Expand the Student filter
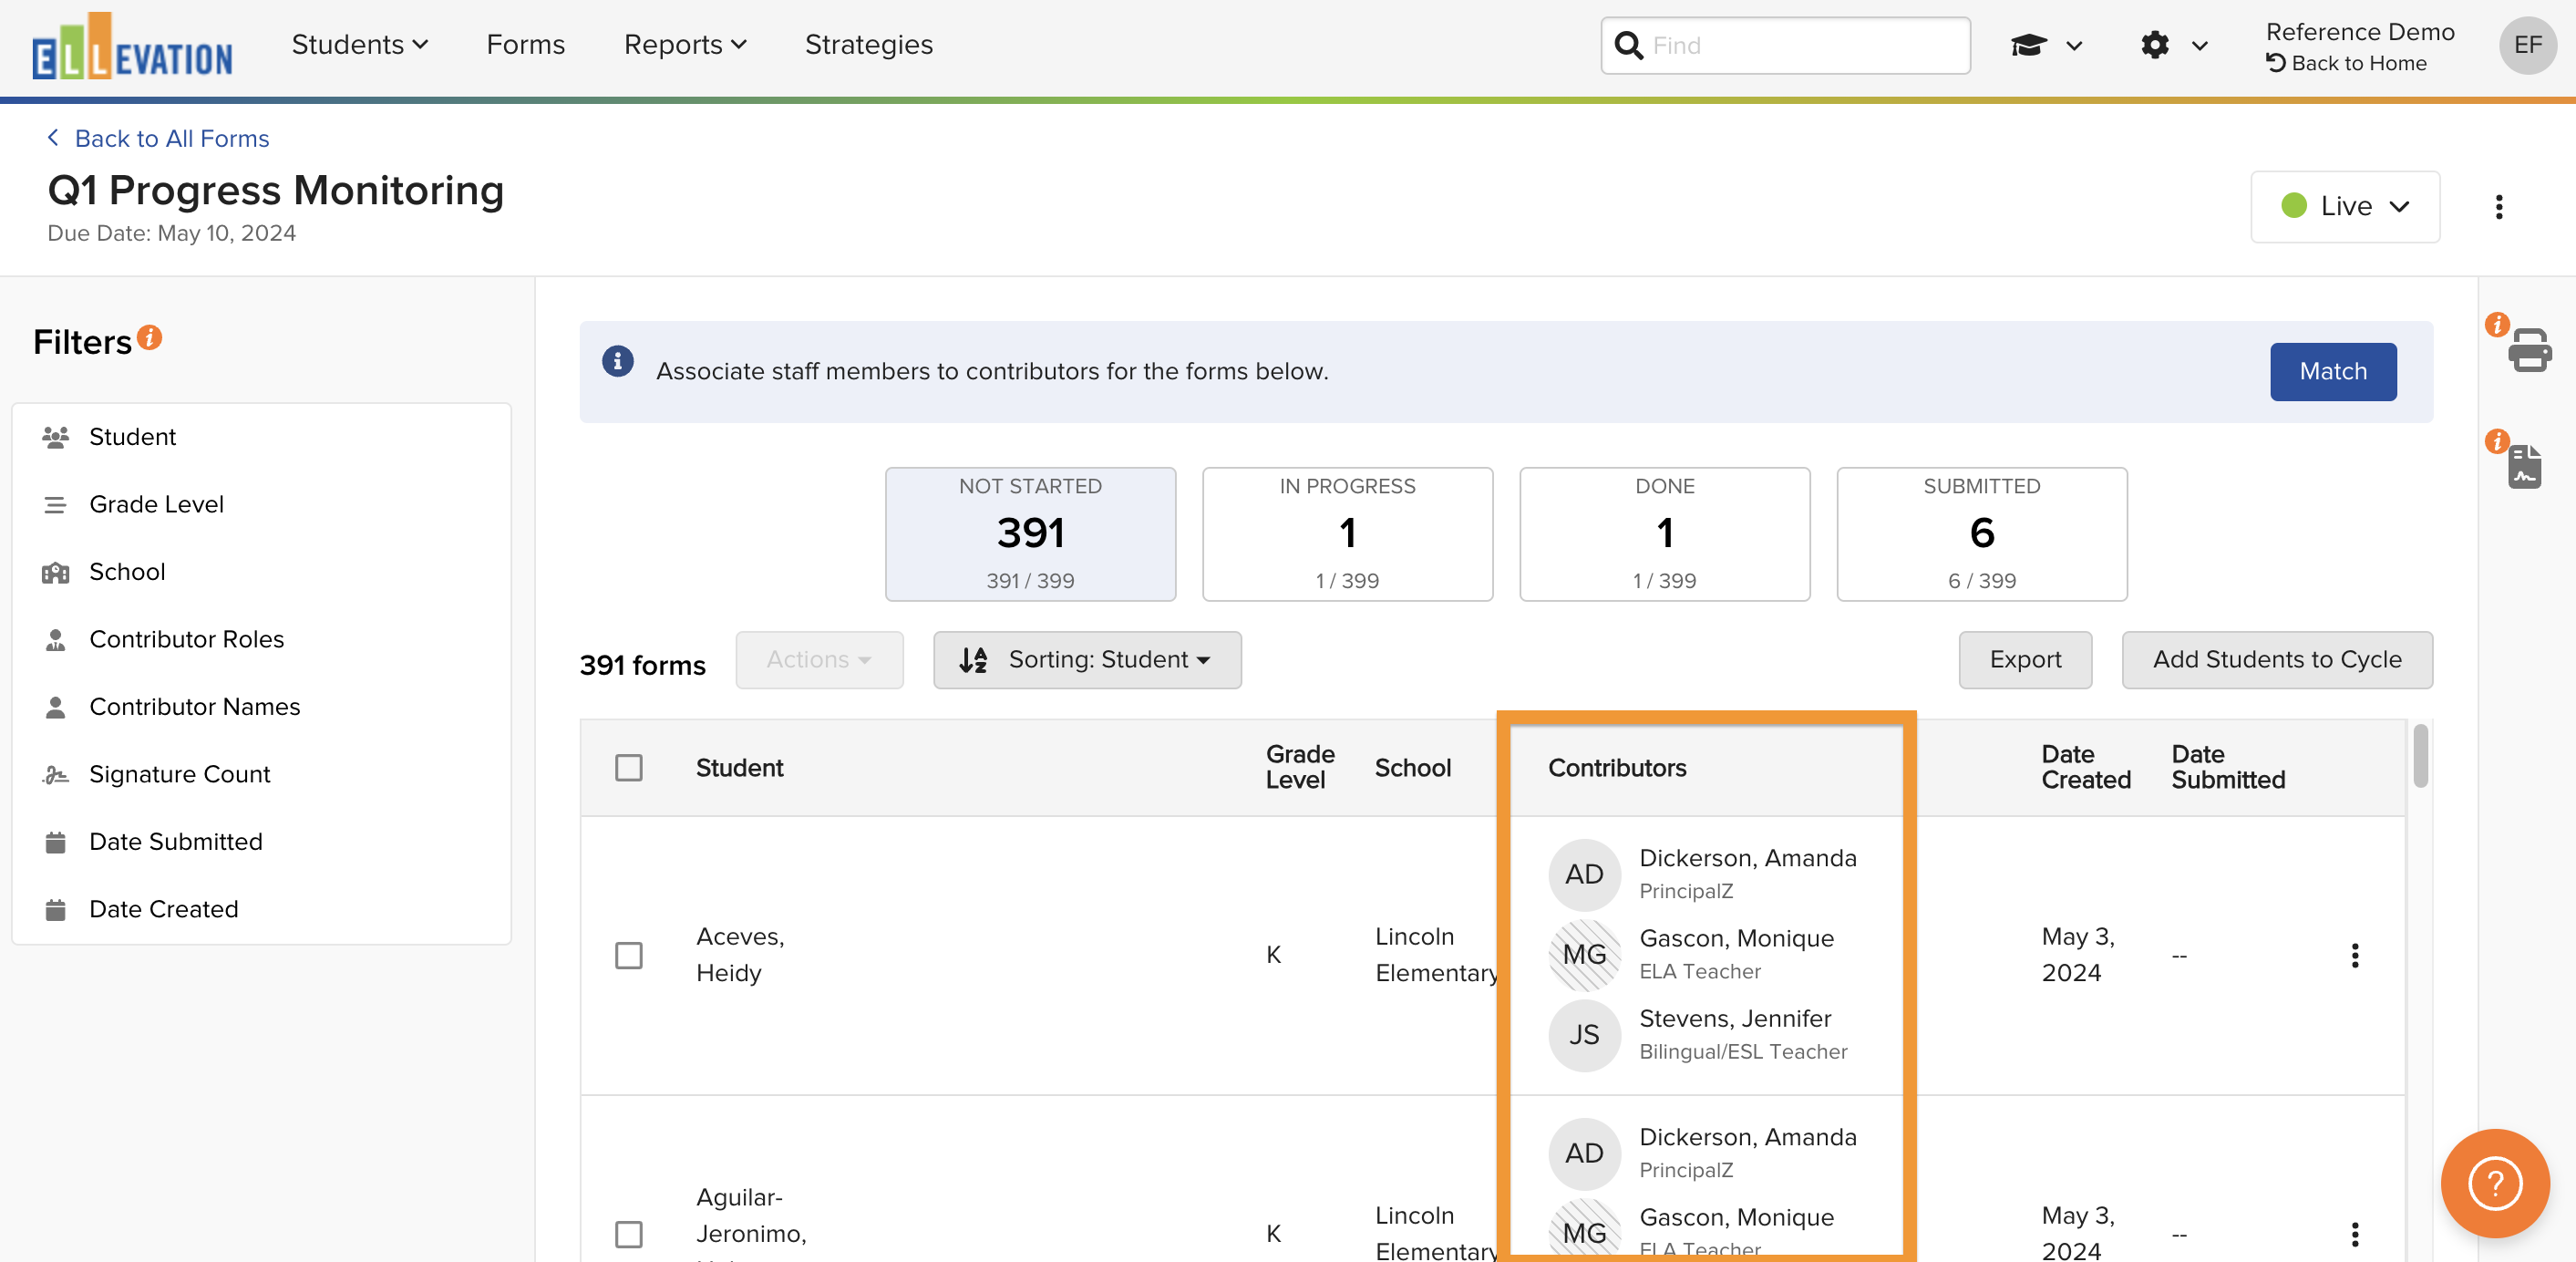 (x=261, y=437)
